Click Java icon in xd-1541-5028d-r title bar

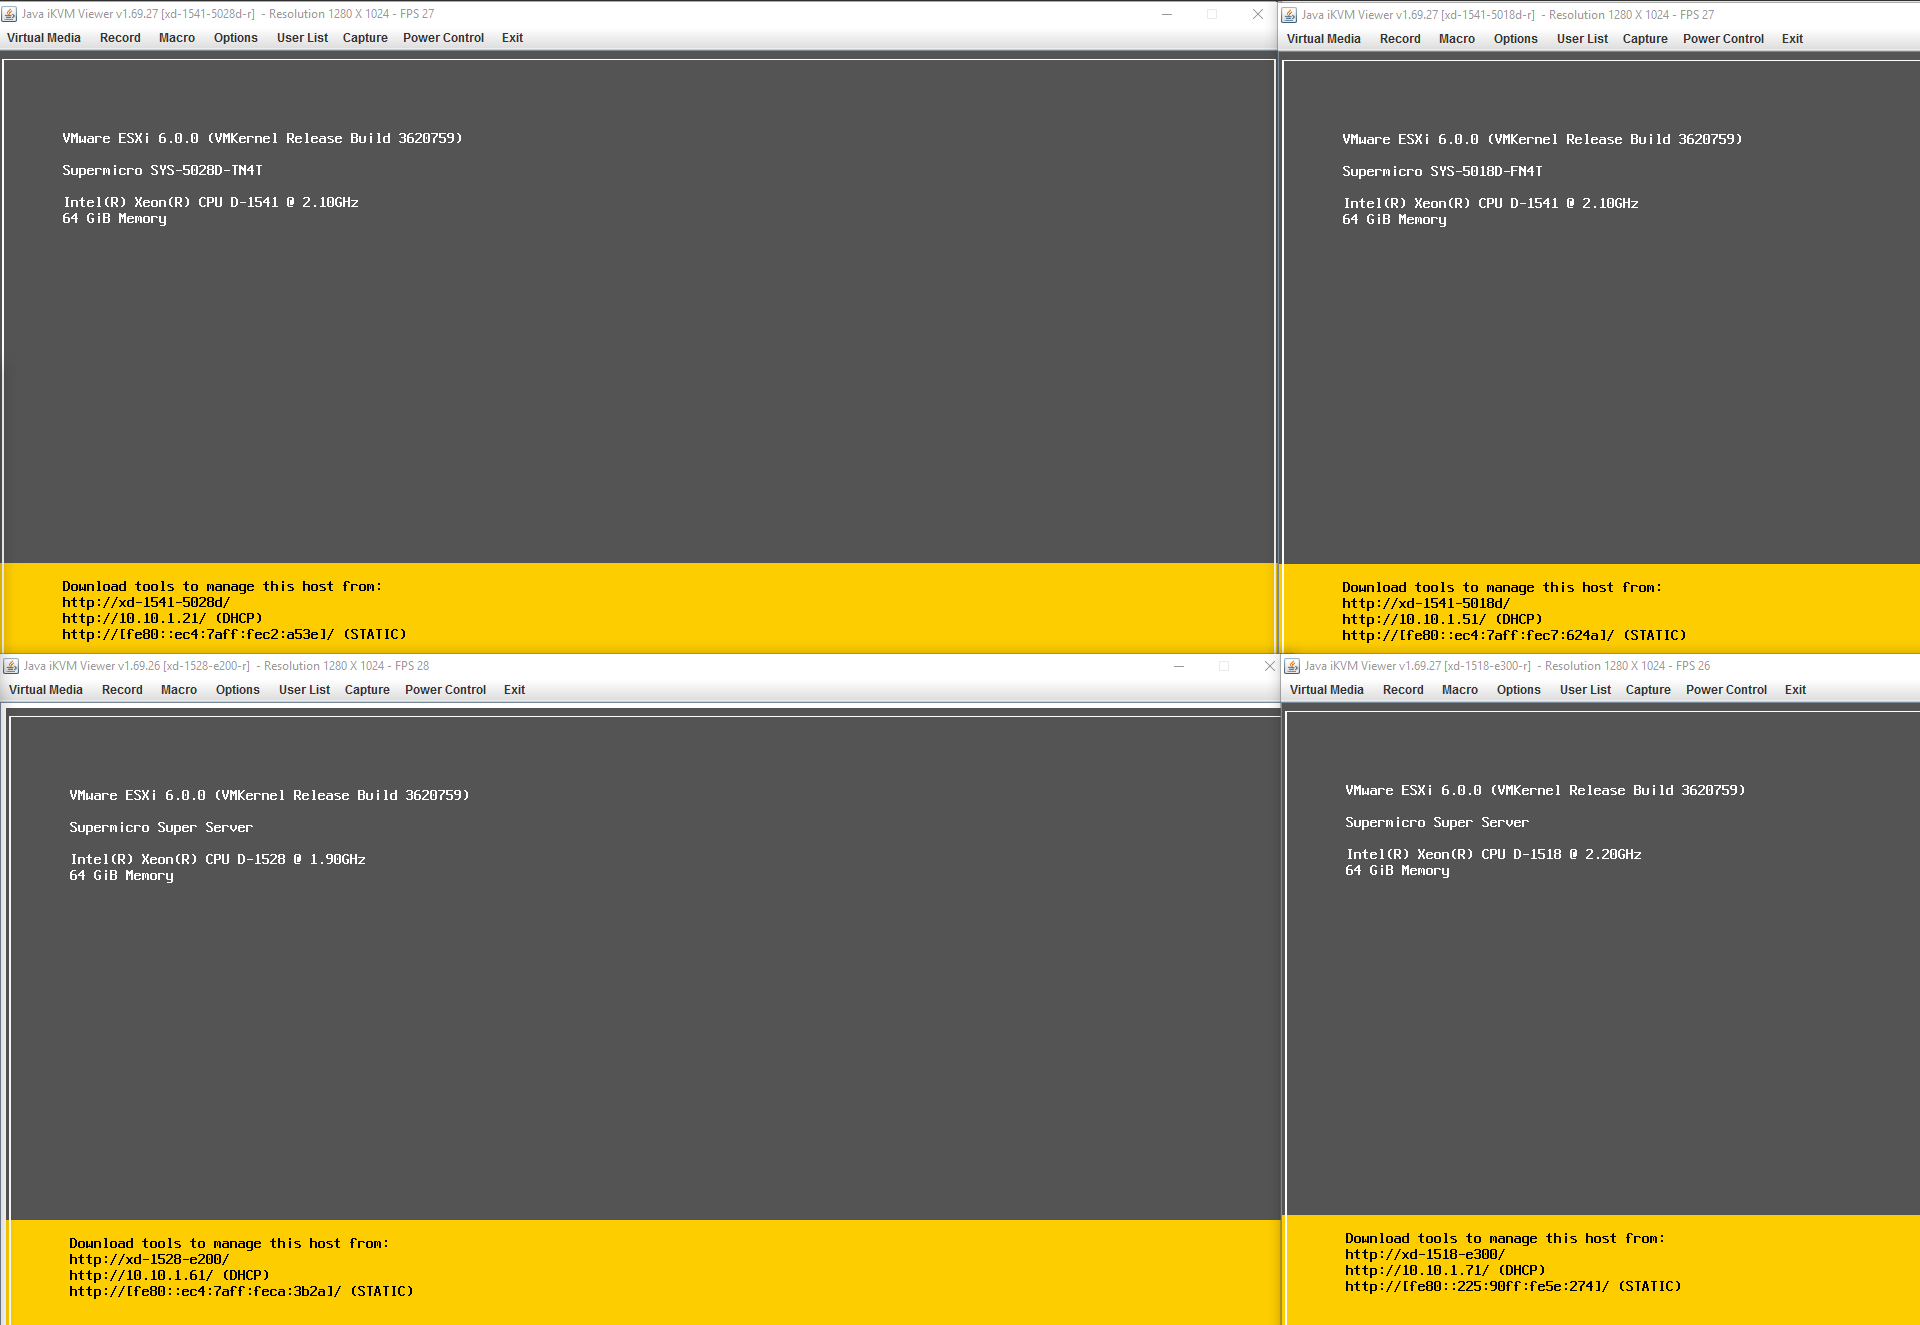coord(10,14)
